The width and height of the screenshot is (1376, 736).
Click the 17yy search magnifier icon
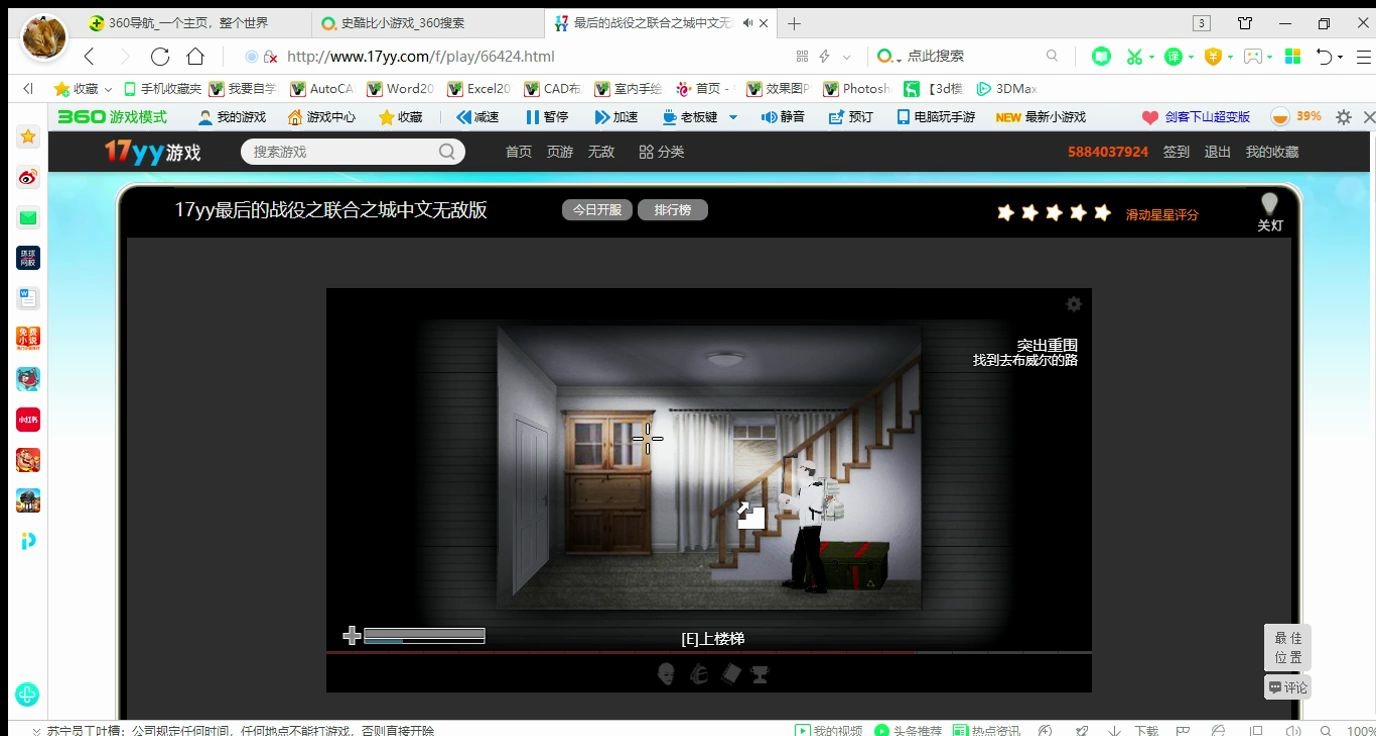coord(447,152)
